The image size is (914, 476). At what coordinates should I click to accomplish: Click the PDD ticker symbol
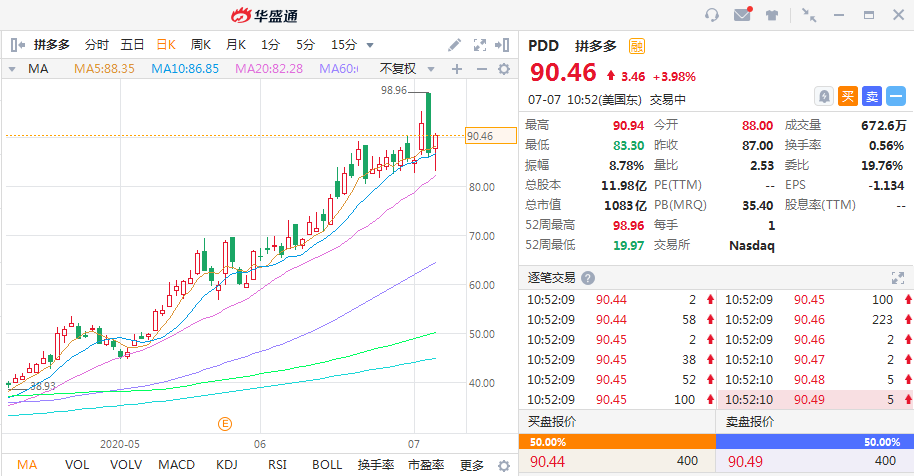[x=543, y=46]
